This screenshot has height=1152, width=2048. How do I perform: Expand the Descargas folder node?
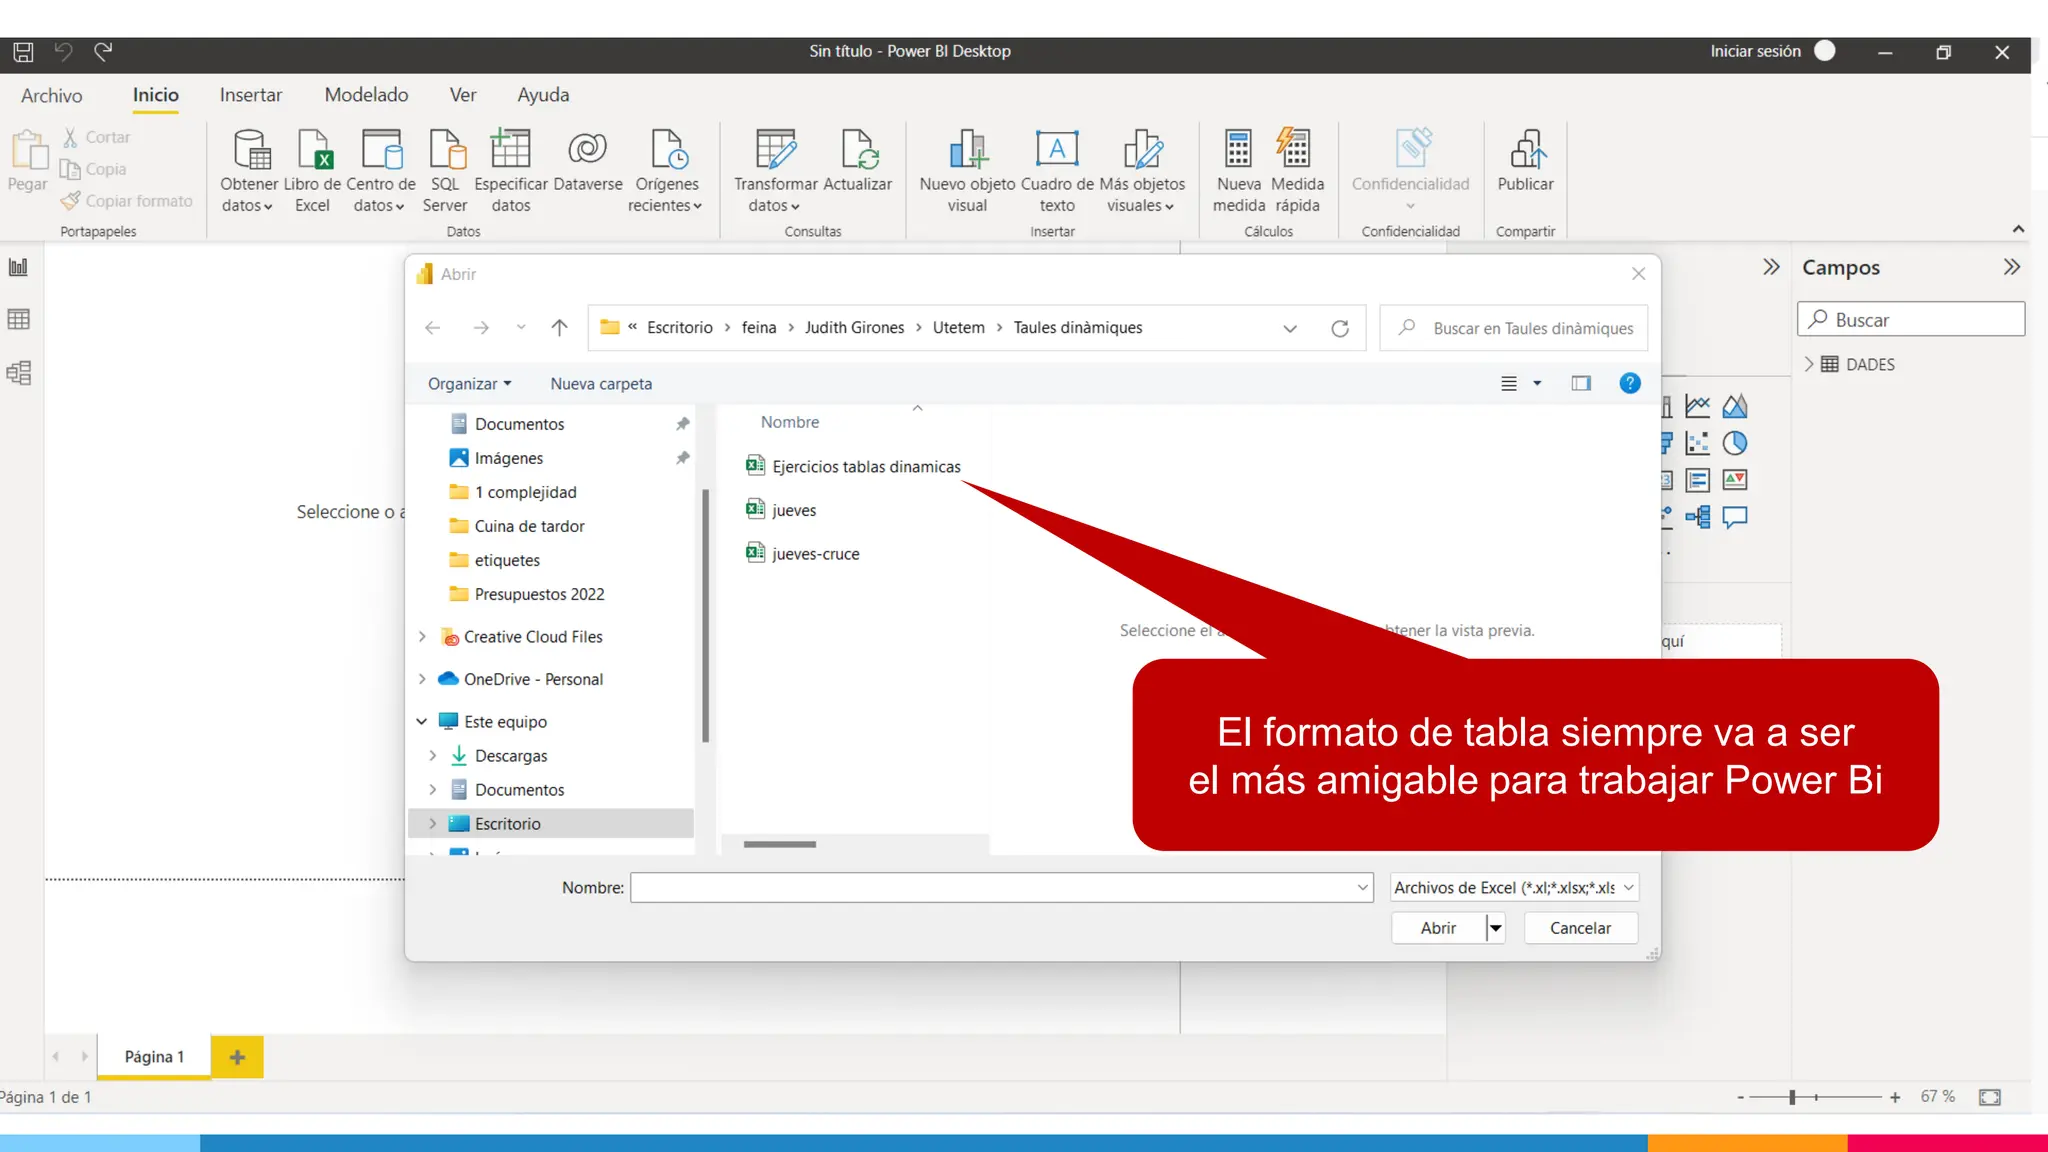pyautogui.click(x=433, y=756)
